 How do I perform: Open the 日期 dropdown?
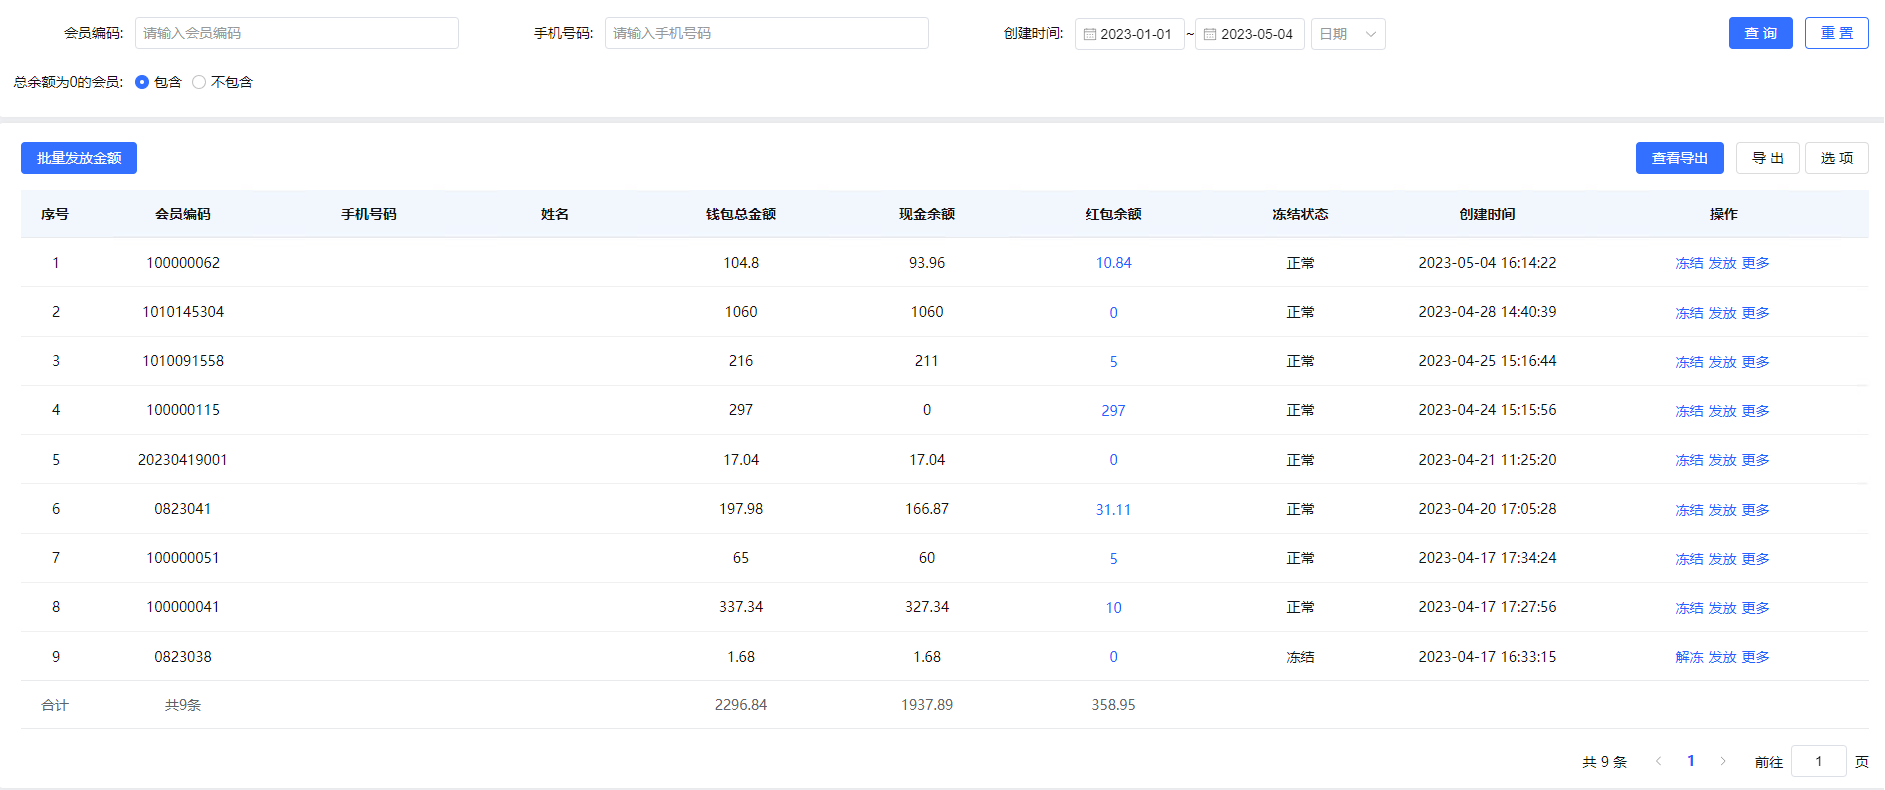tap(1348, 34)
